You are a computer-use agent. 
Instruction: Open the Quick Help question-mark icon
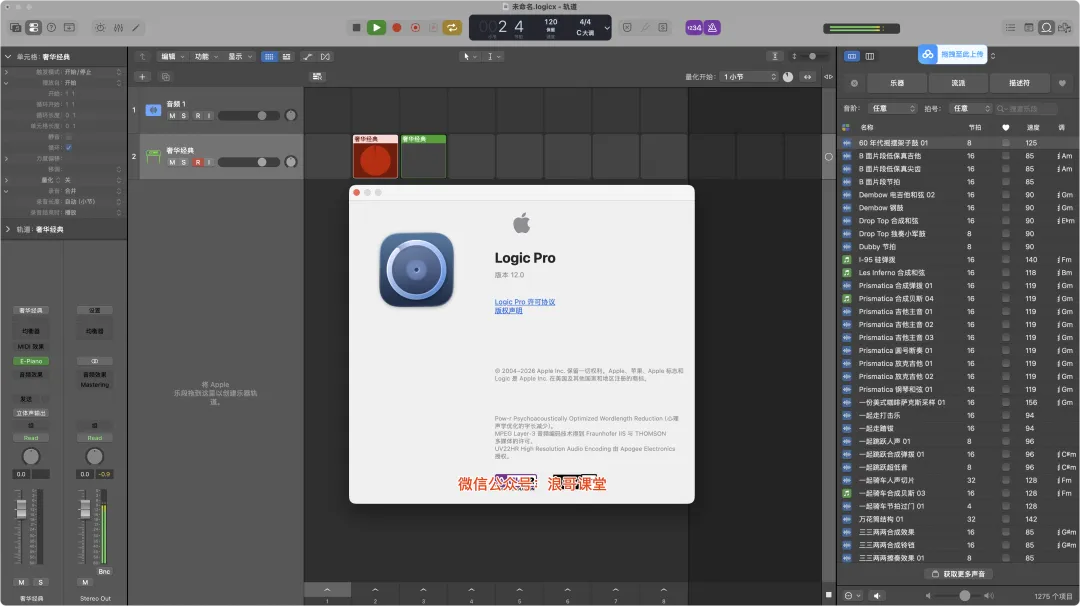coord(51,28)
